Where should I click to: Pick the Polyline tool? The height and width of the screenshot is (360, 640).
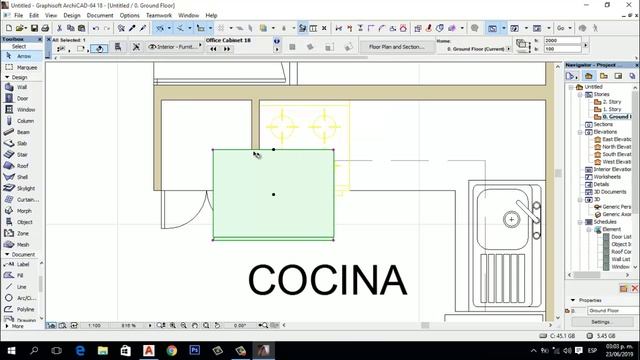(x=19, y=309)
